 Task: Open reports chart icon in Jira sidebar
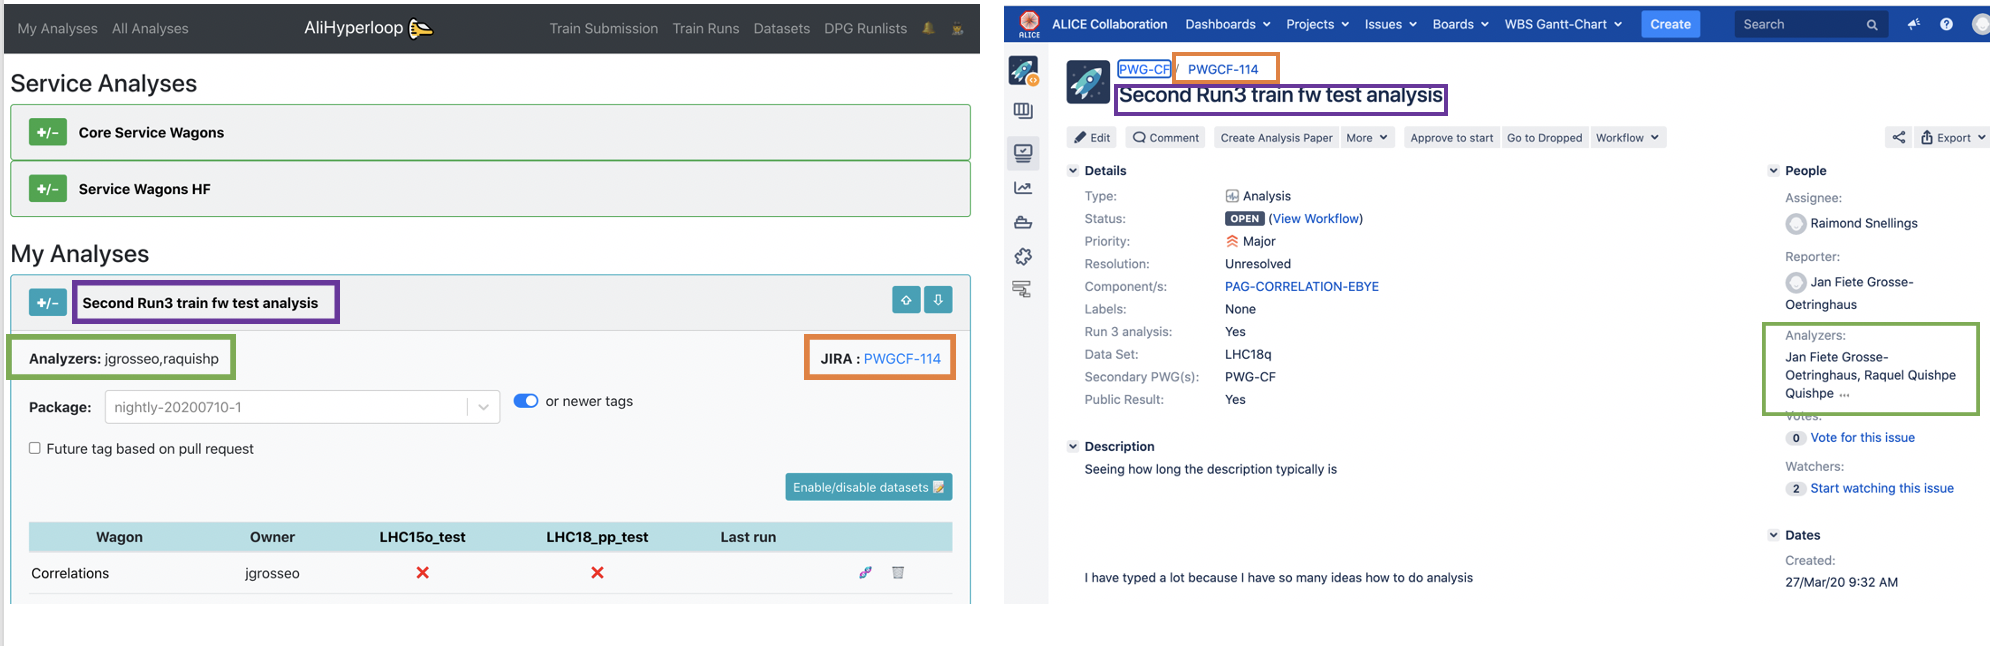pos(1023,188)
